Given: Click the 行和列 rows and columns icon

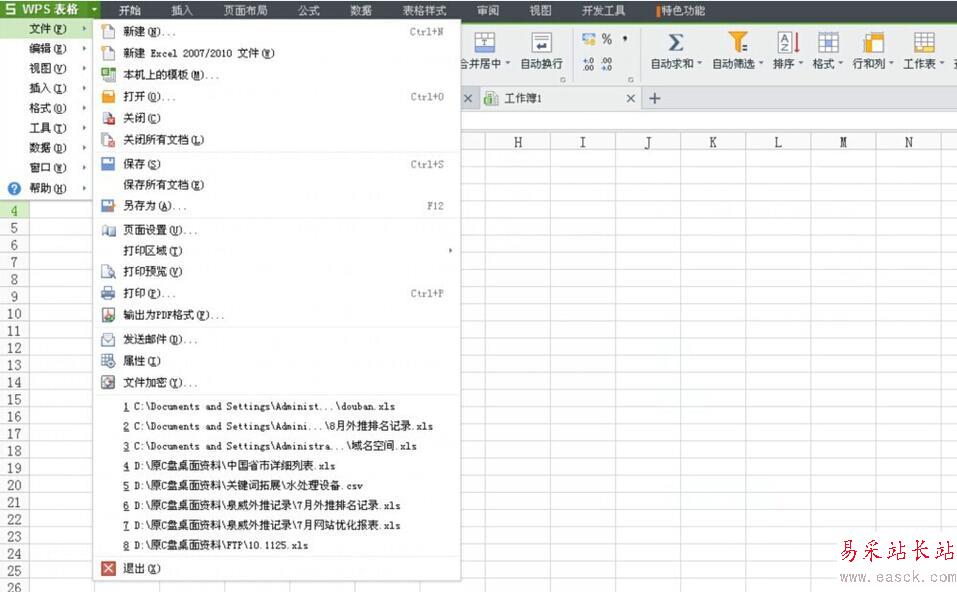Looking at the screenshot, I should coord(873,42).
